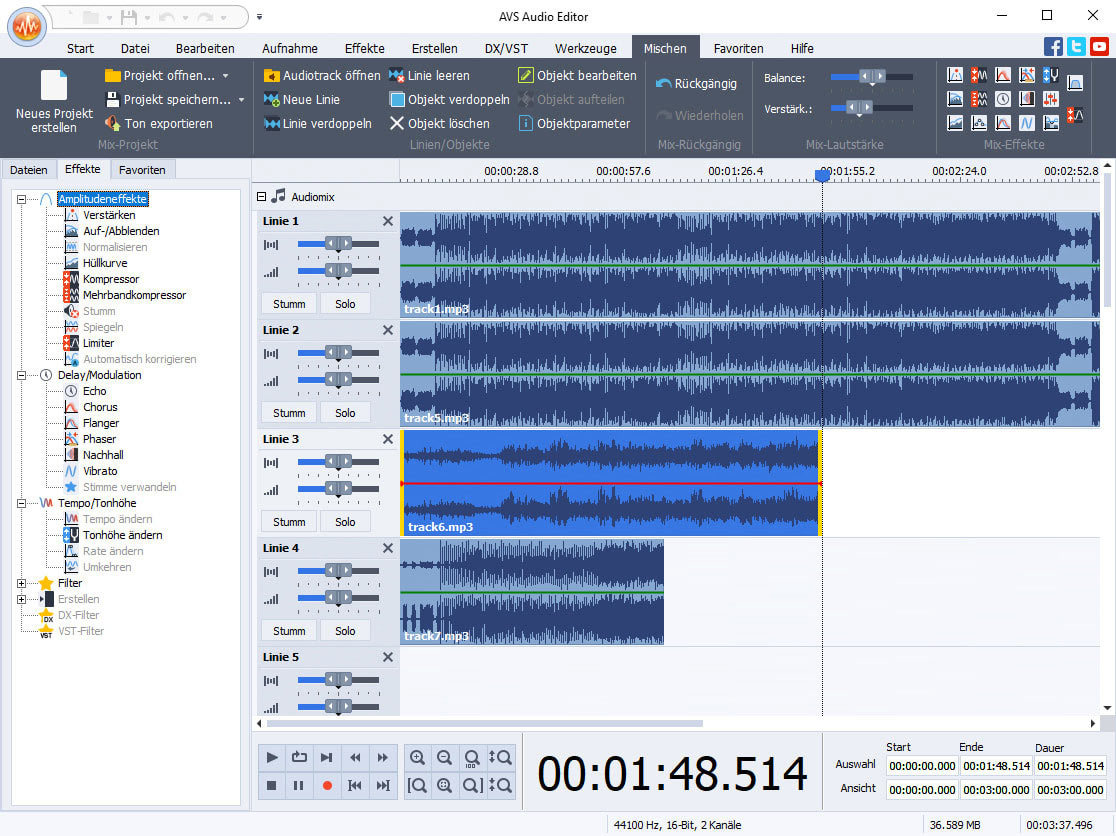
Task: Click the Ton exportieren icon
Action: point(112,123)
